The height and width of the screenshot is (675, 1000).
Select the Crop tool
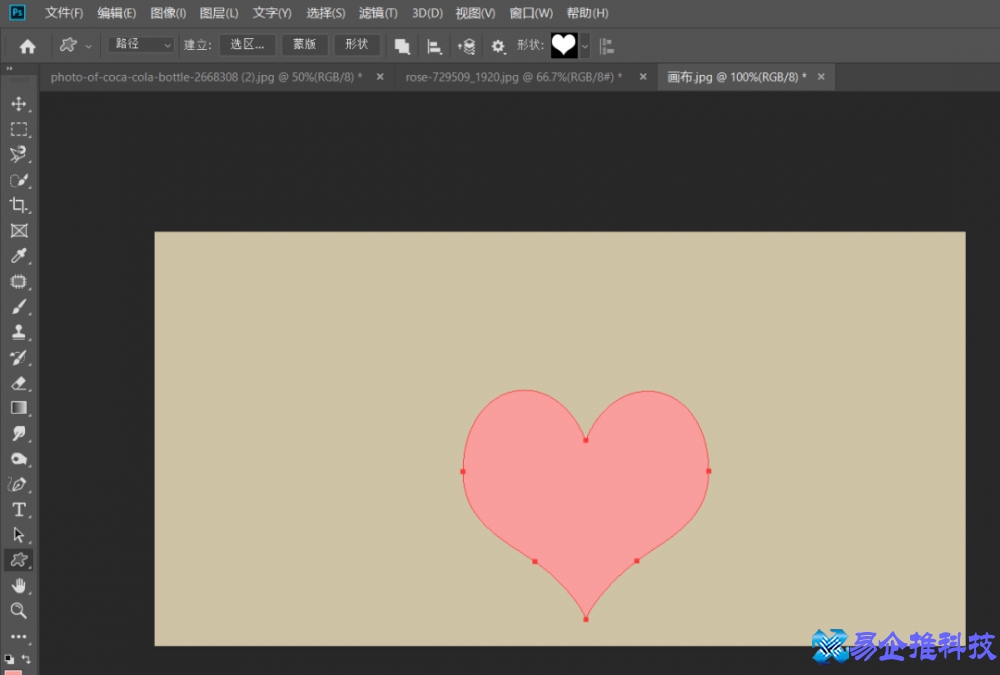[x=19, y=205]
